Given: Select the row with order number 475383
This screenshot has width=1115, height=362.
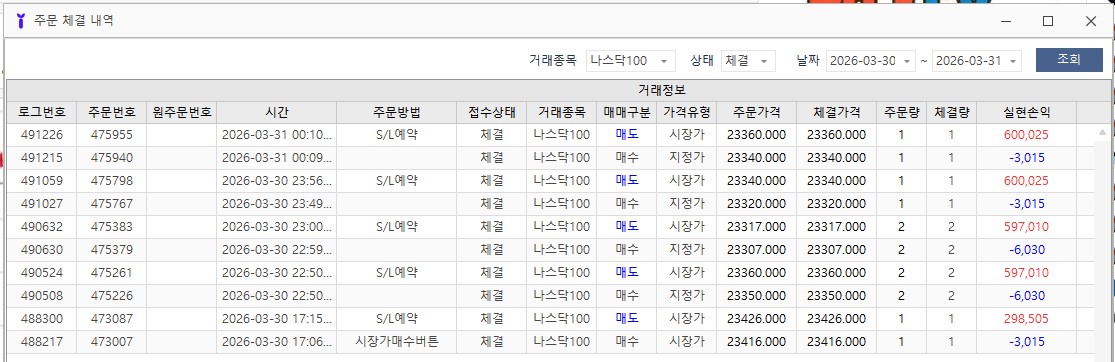Looking at the screenshot, I should click(551, 227).
